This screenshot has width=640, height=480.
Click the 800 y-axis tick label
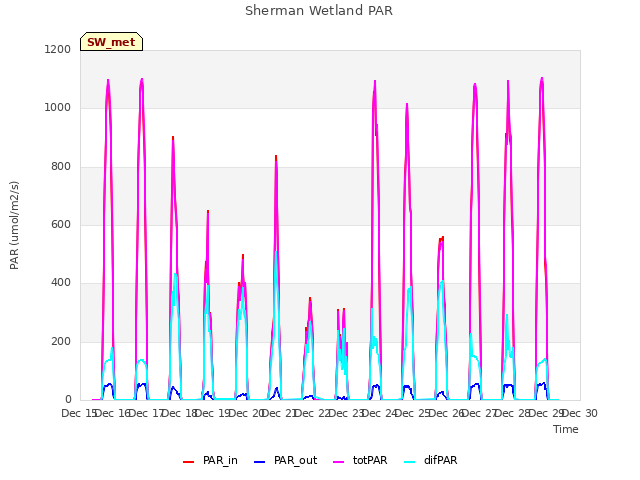[x=61, y=167]
